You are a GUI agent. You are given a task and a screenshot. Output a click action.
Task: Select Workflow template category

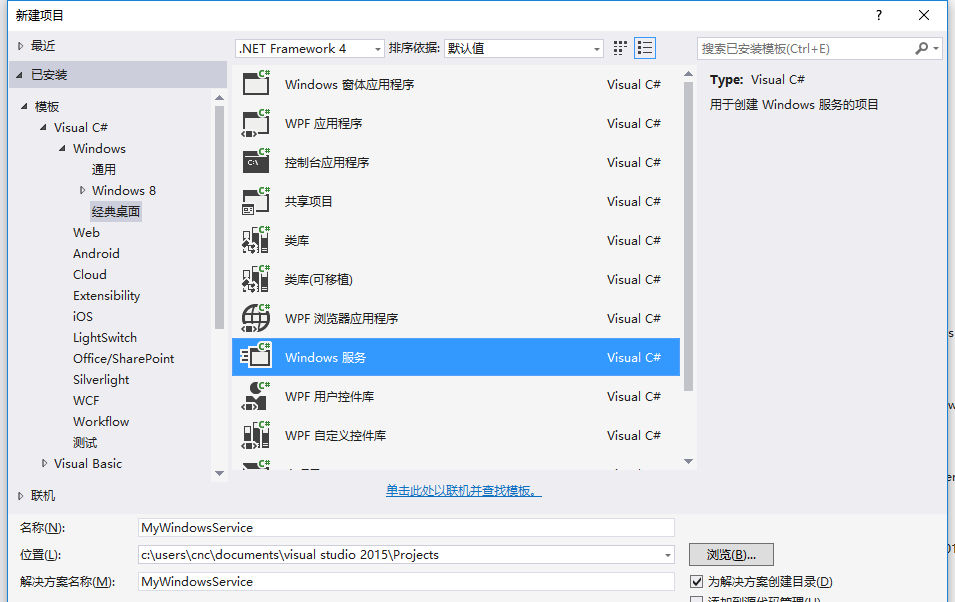[101, 422]
